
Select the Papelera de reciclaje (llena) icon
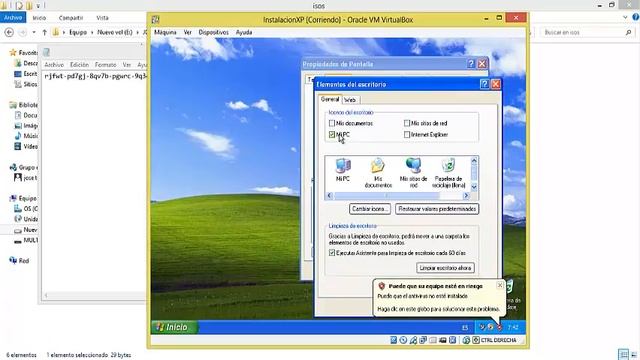(x=448, y=173)
